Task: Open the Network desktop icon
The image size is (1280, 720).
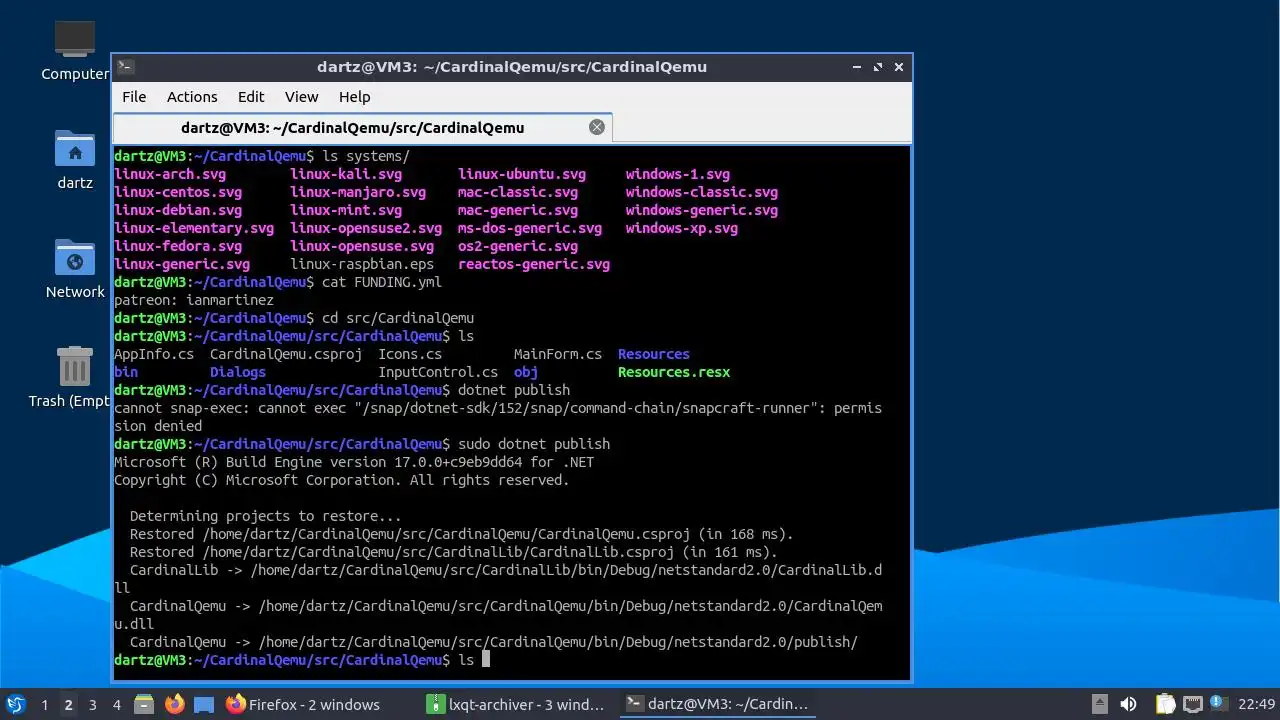Action: 74,268
